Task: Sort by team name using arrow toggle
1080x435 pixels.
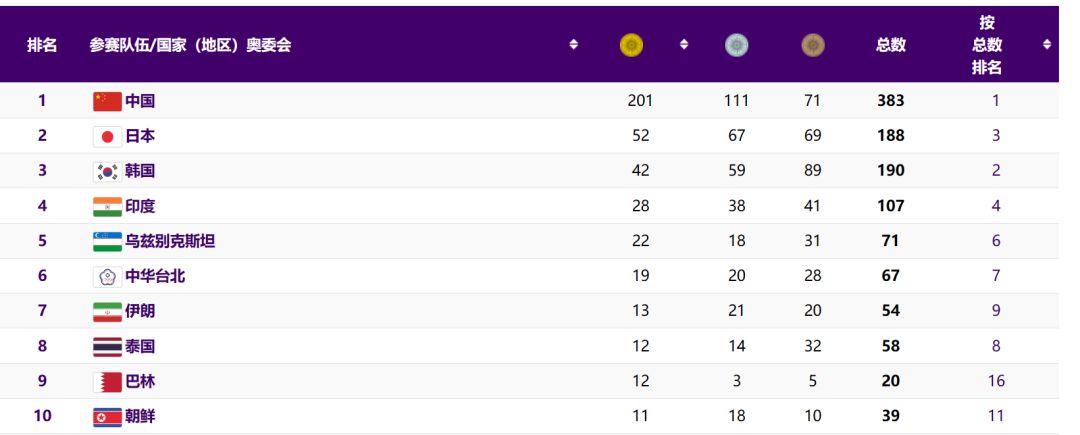Action: 573,45
